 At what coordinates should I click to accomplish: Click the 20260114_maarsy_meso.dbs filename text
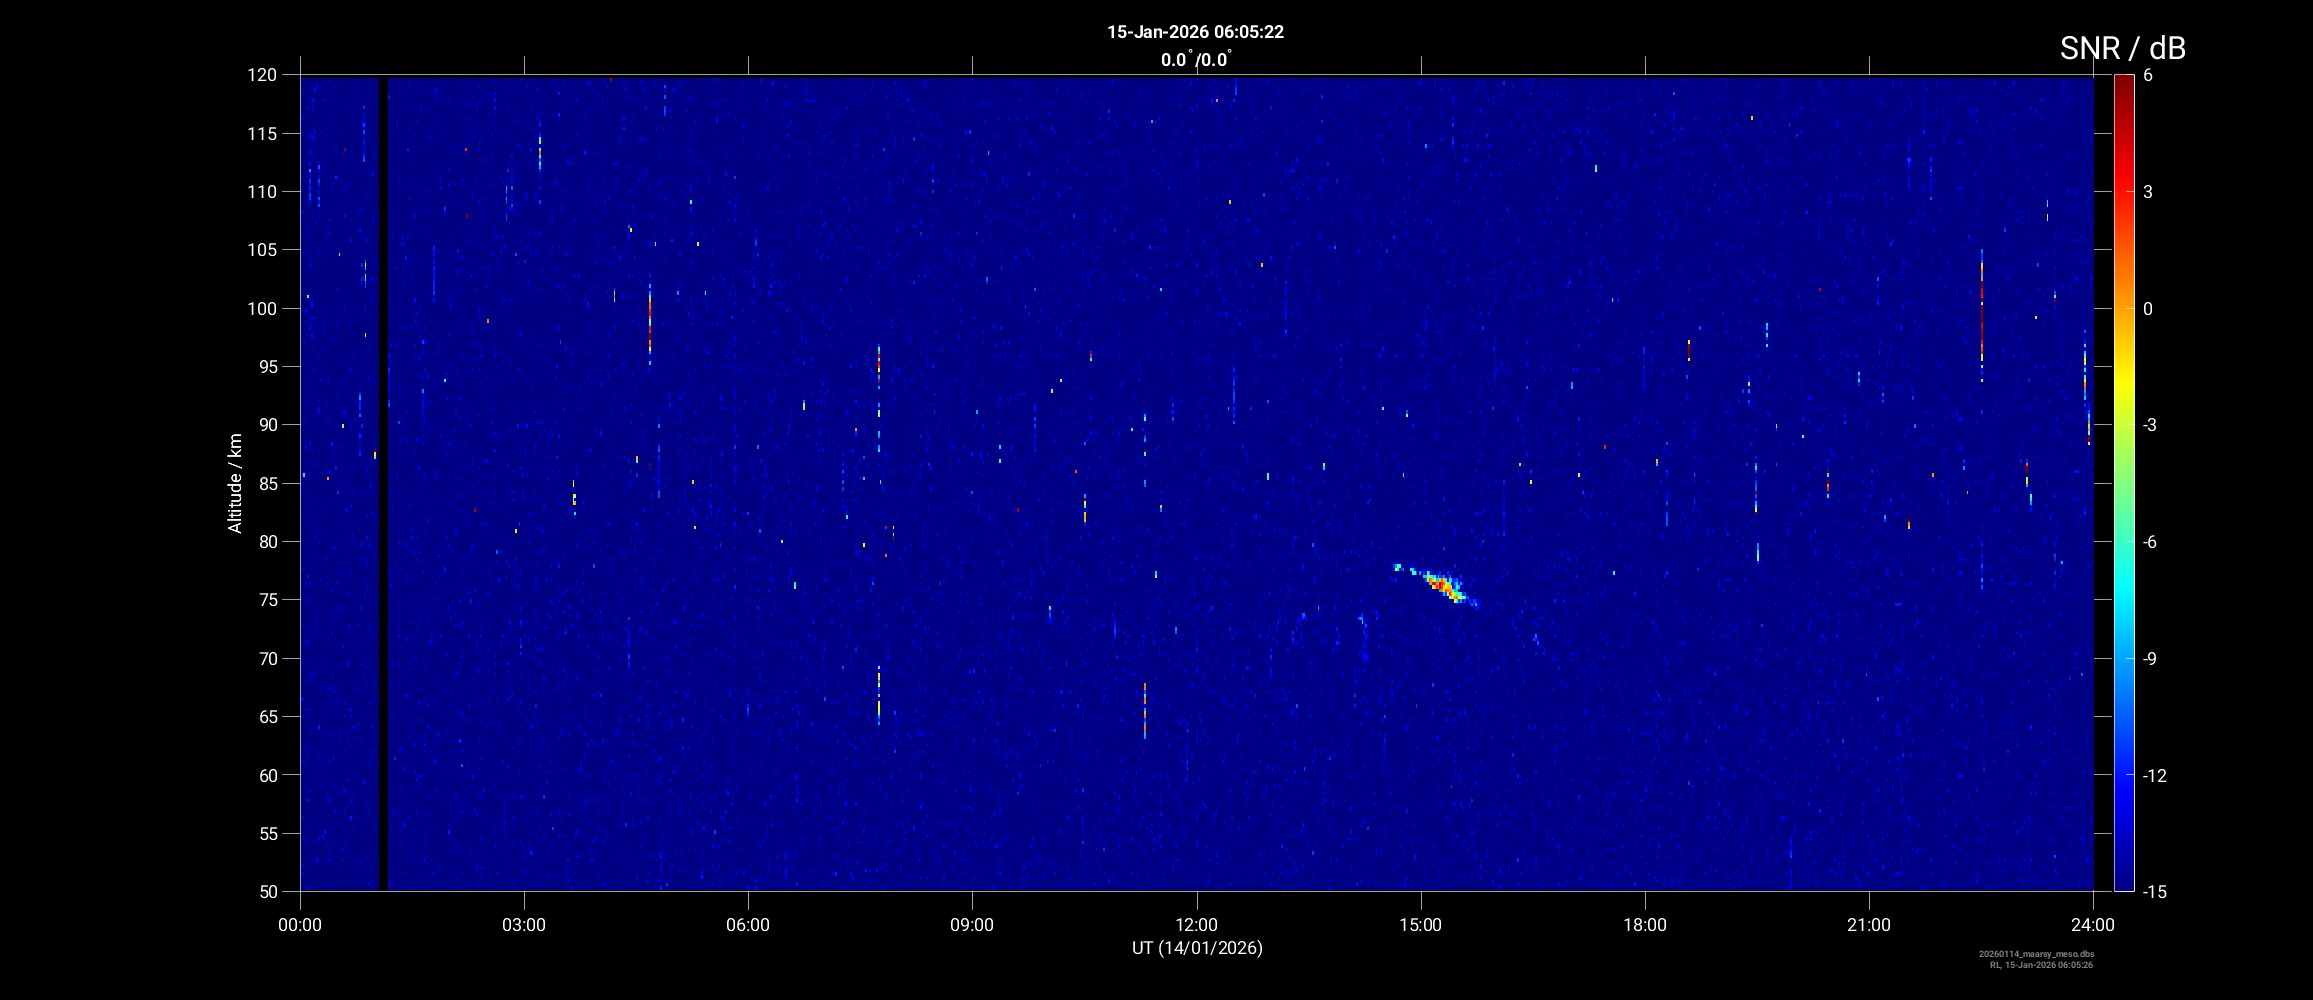click(2036, 954)
